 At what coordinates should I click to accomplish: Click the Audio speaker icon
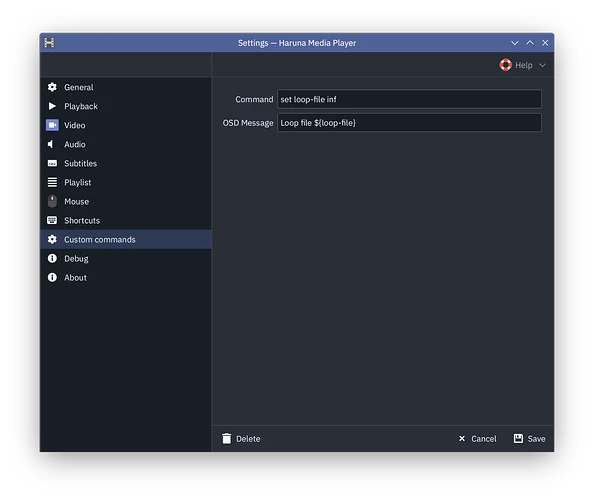51,144
